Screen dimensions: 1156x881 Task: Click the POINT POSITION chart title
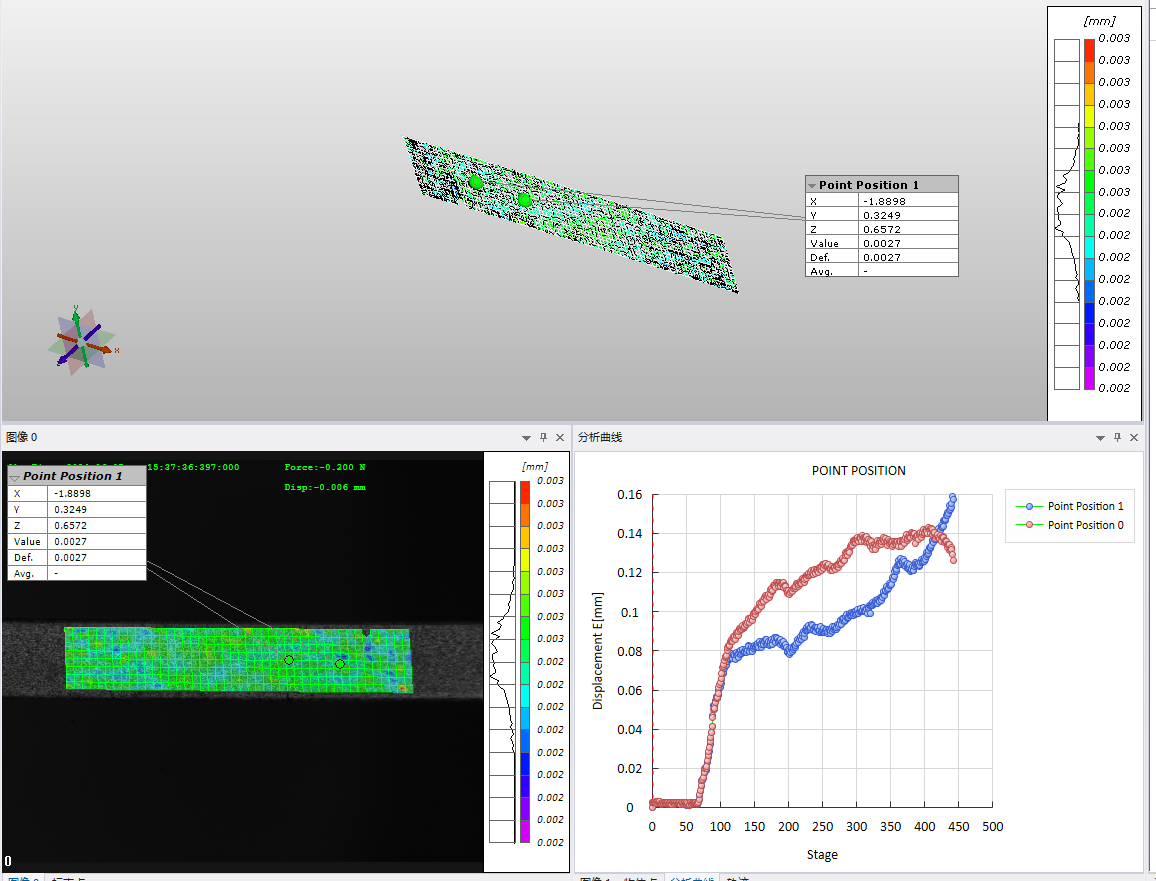click(x=858, y=471)
